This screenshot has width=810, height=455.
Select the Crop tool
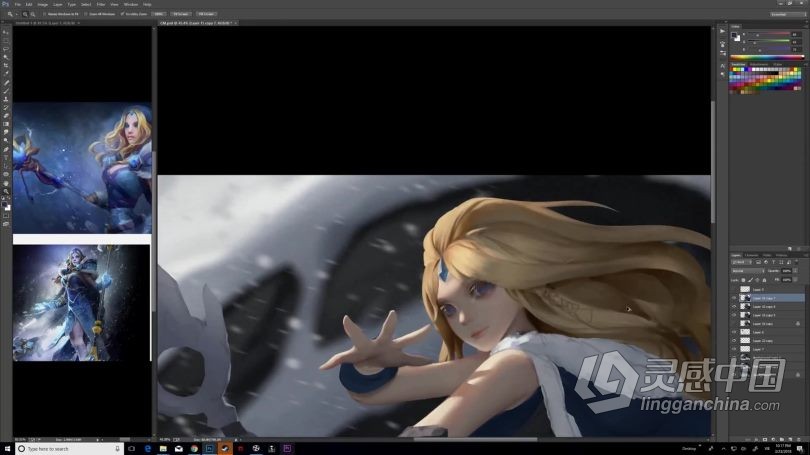point(6,66)
